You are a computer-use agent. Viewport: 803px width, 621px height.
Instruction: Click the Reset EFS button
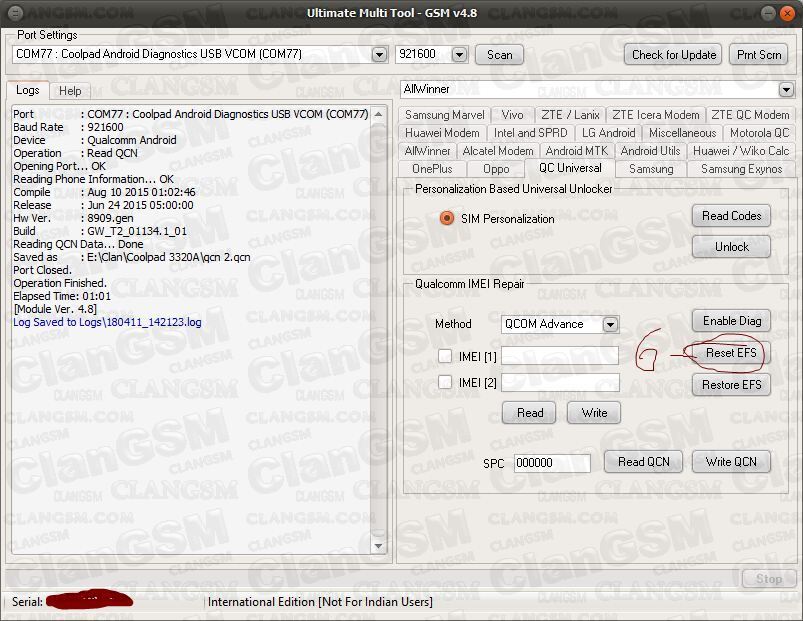coord(731,353)
